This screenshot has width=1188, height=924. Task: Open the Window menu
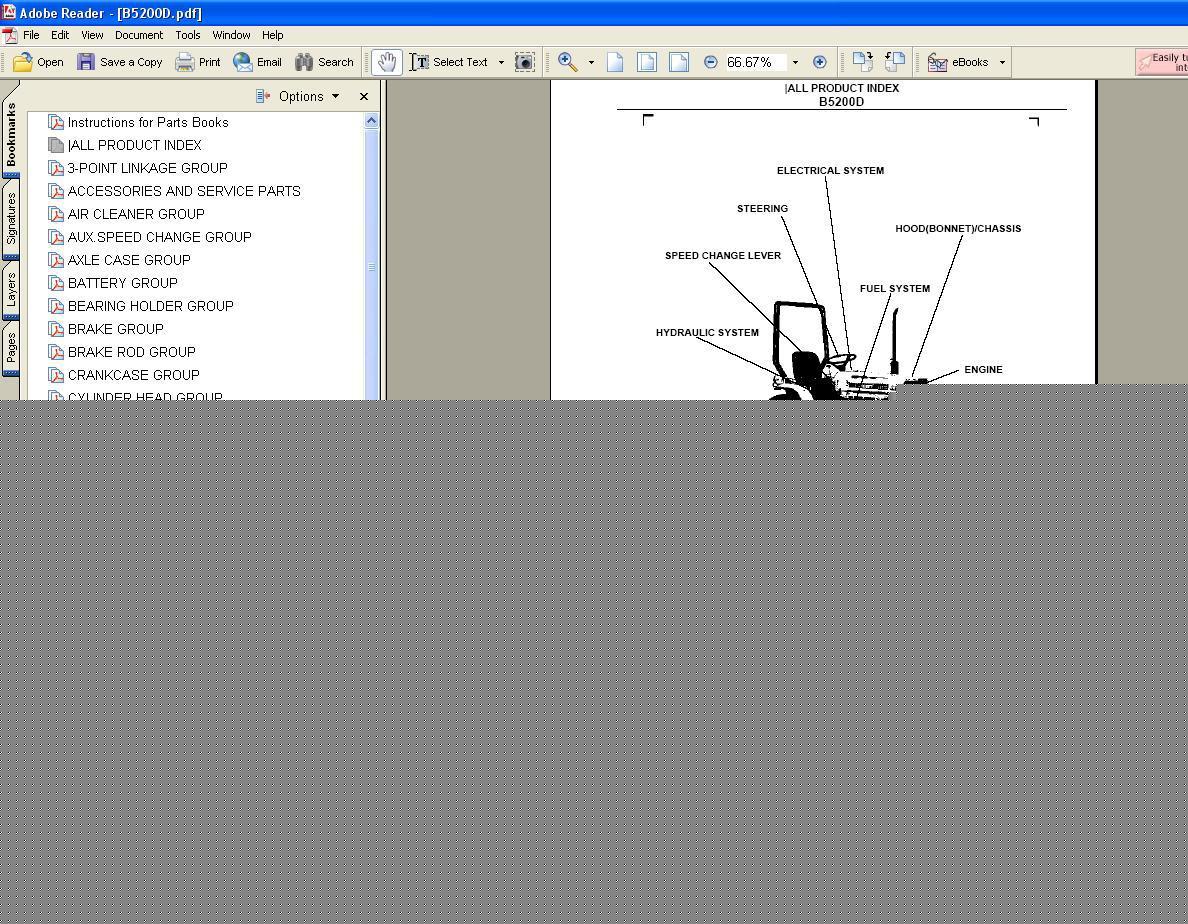pos(231,36)
